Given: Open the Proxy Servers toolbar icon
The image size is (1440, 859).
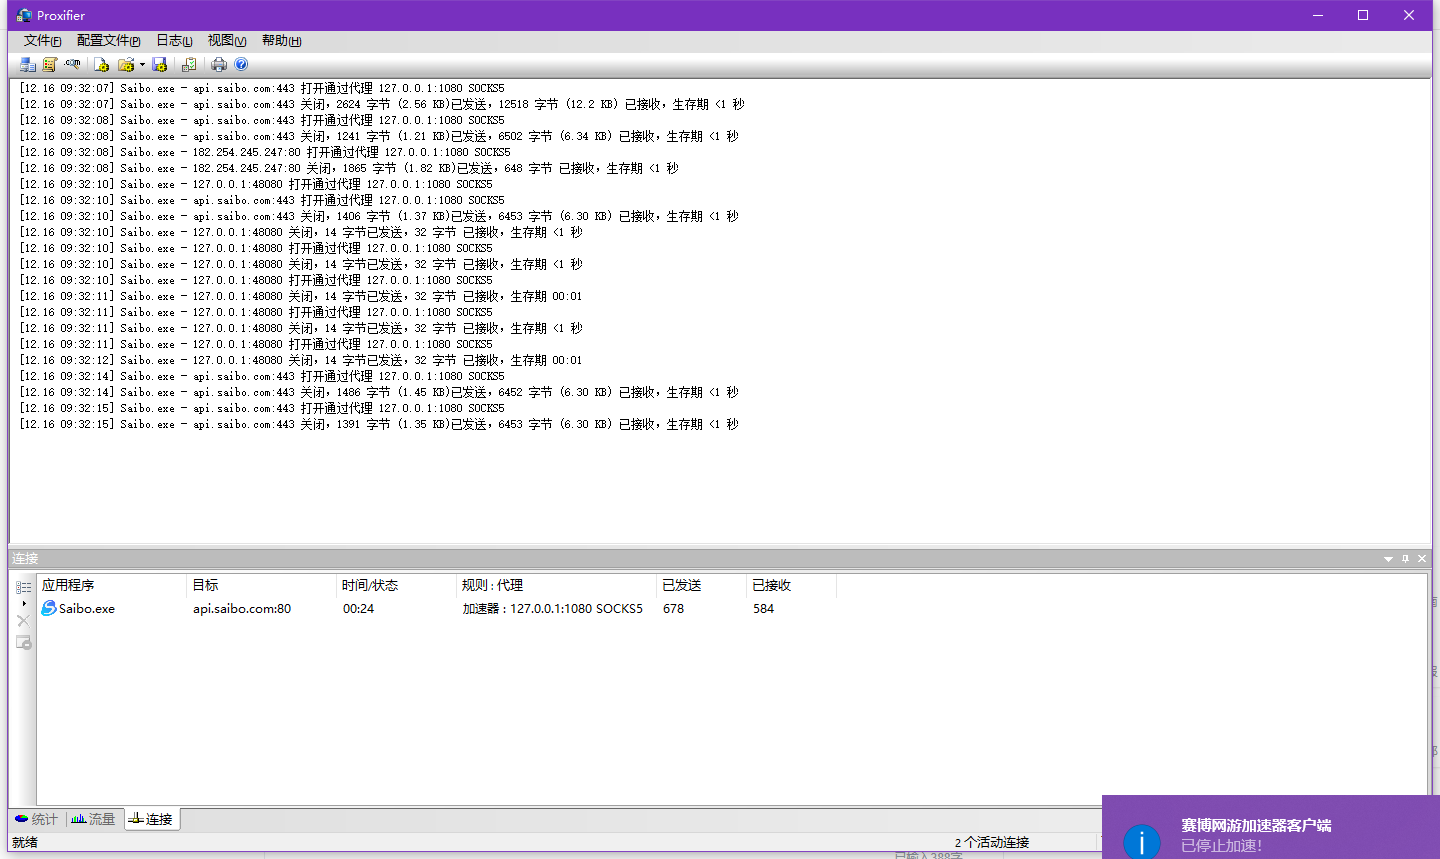Looking at the screenshot, I should point(28,64).
